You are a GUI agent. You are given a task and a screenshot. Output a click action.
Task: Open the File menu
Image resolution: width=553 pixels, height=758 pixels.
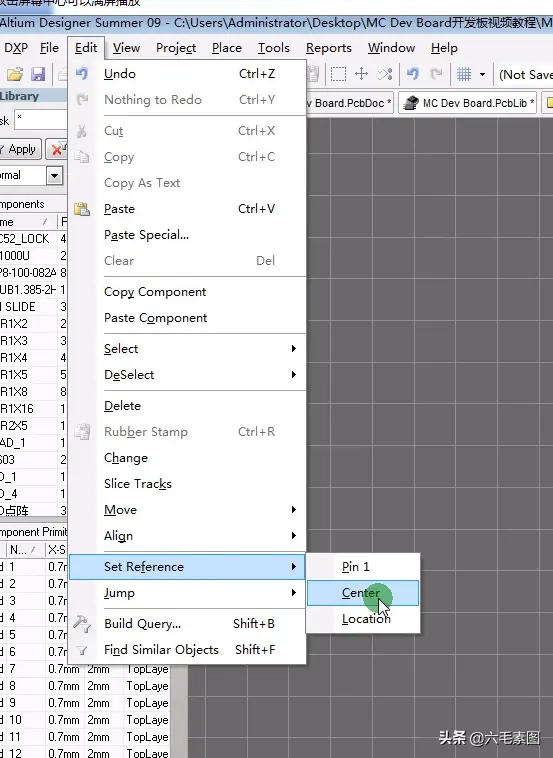coord(49,48)
